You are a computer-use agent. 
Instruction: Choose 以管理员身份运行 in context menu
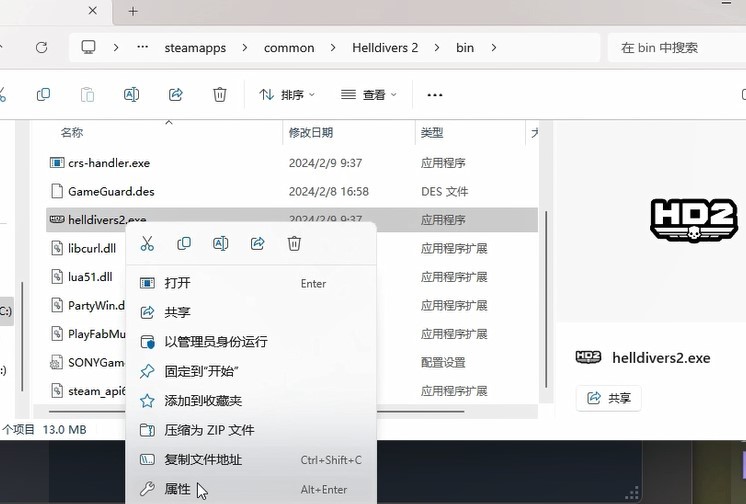pyautogui.click(x=215, y=342)
